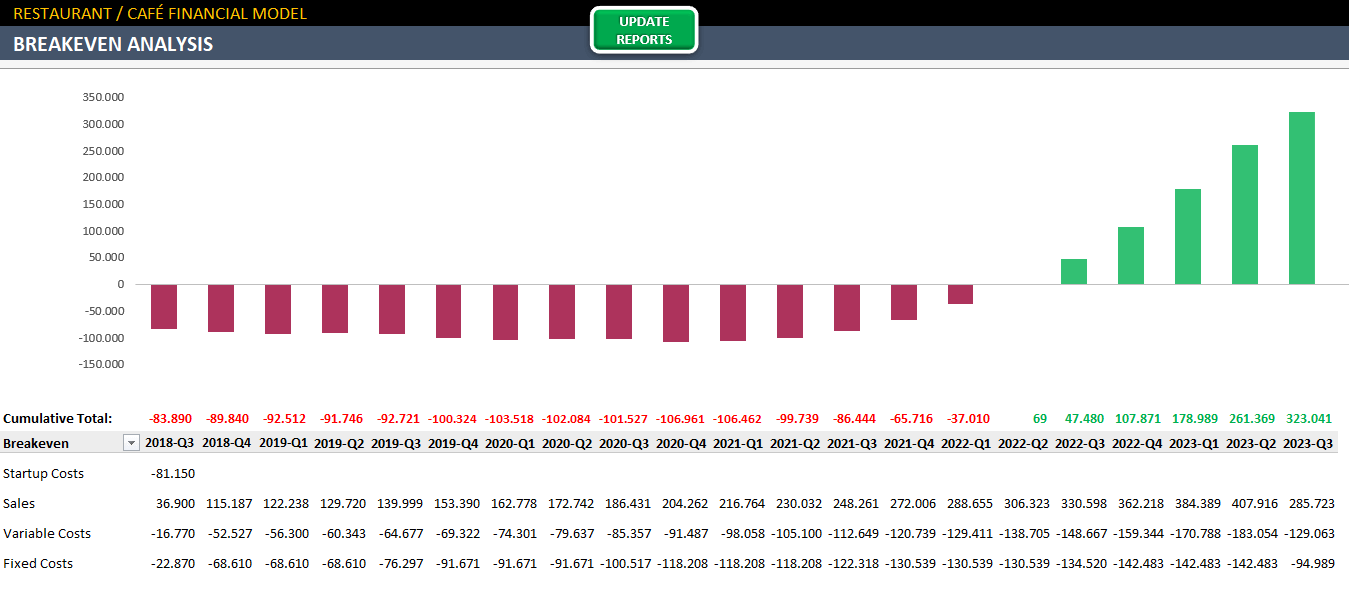Click the 2019-Q4 column header

(455, 443)
